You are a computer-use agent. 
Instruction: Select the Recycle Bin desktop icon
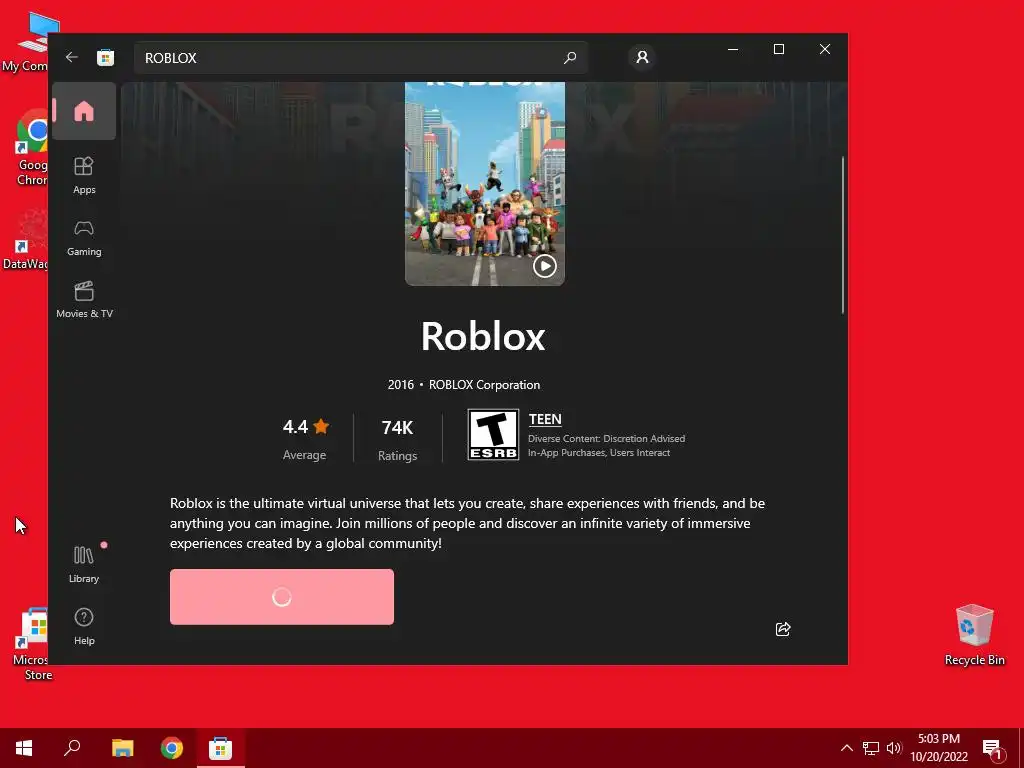(974, 635)
